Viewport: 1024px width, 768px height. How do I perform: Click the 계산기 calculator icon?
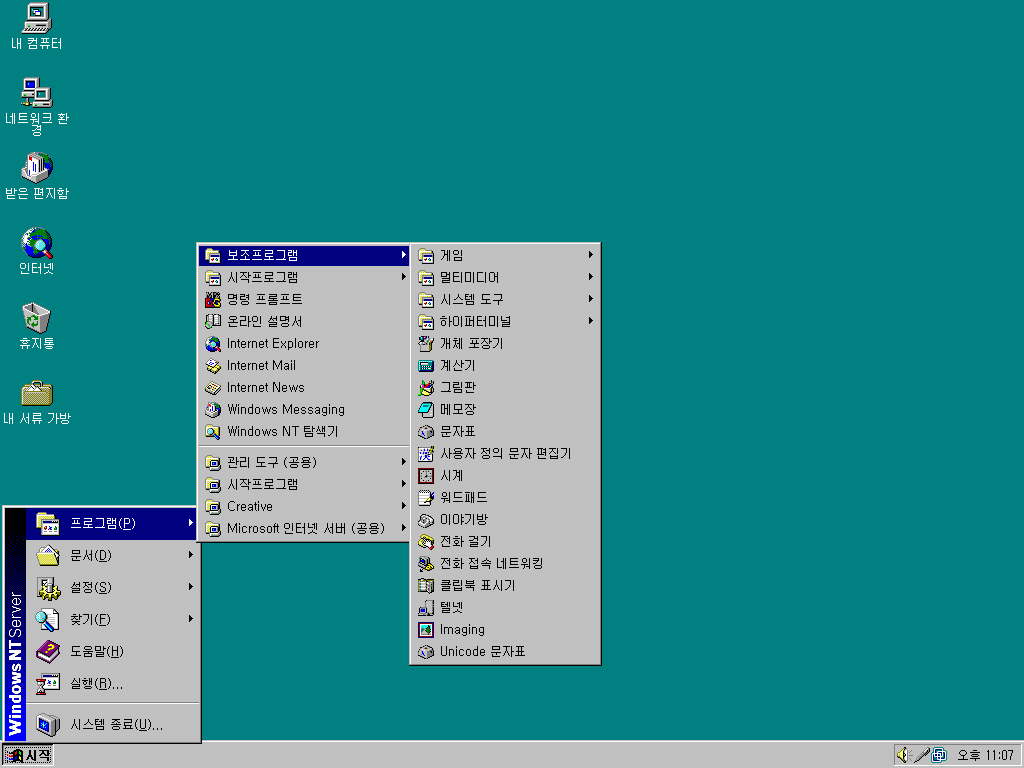(x=426, y=366)
